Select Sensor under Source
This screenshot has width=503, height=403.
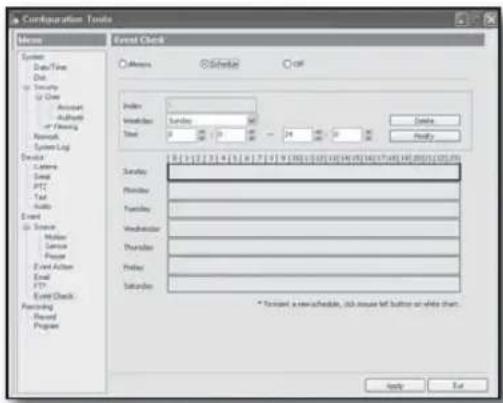tap(56, 246)
